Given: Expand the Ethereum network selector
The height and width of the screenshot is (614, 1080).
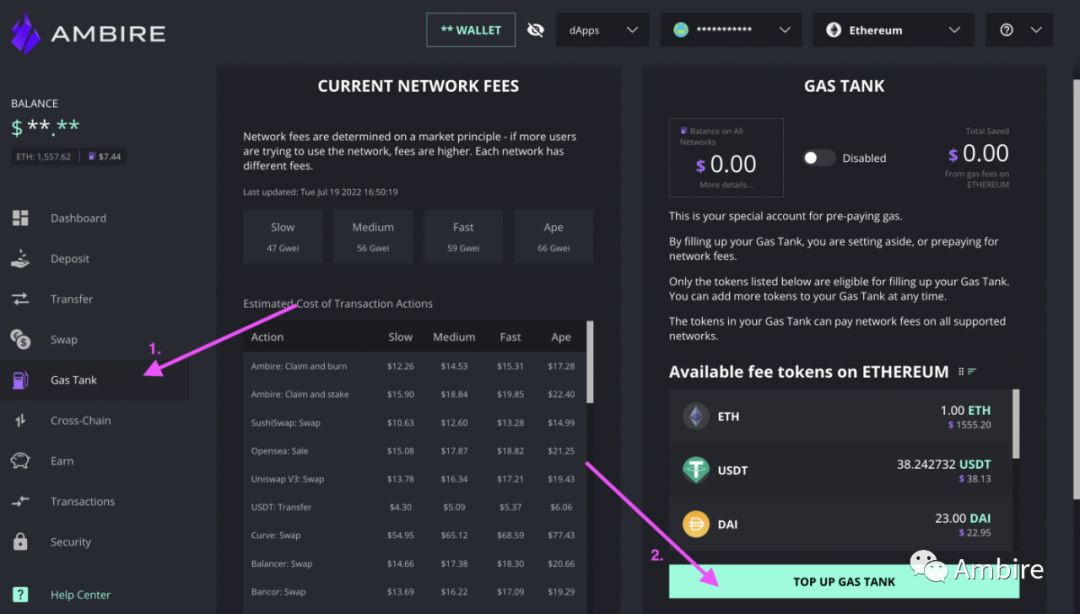Looking at the screenshot, I should click(893, 30).
